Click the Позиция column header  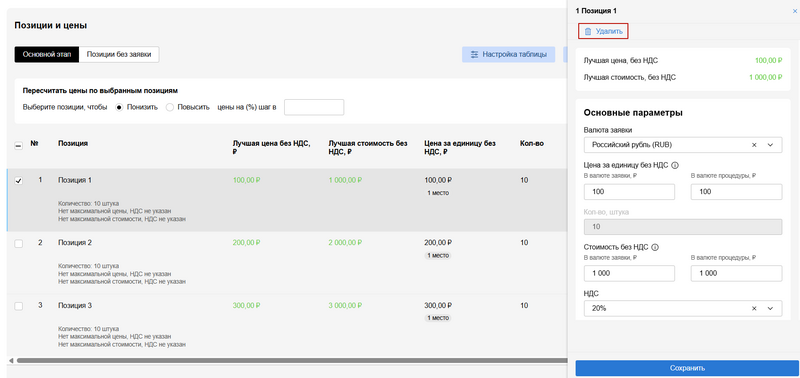point(73,143)
